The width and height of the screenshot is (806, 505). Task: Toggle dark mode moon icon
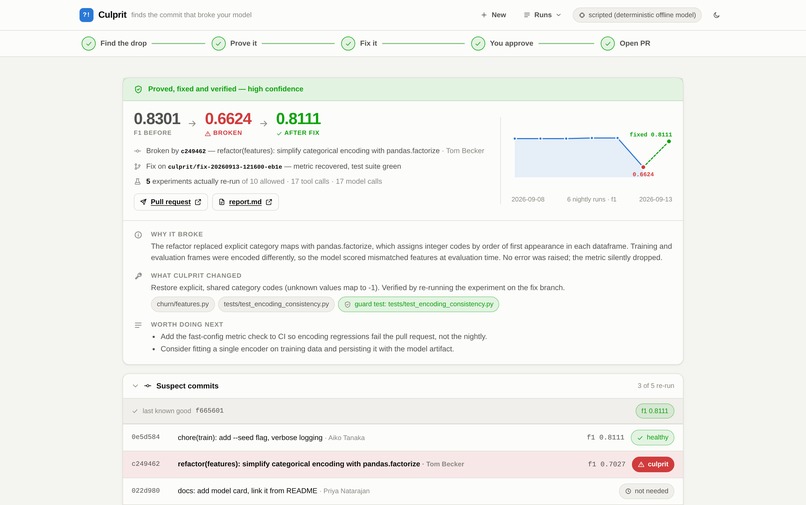(x=716, y=15)
